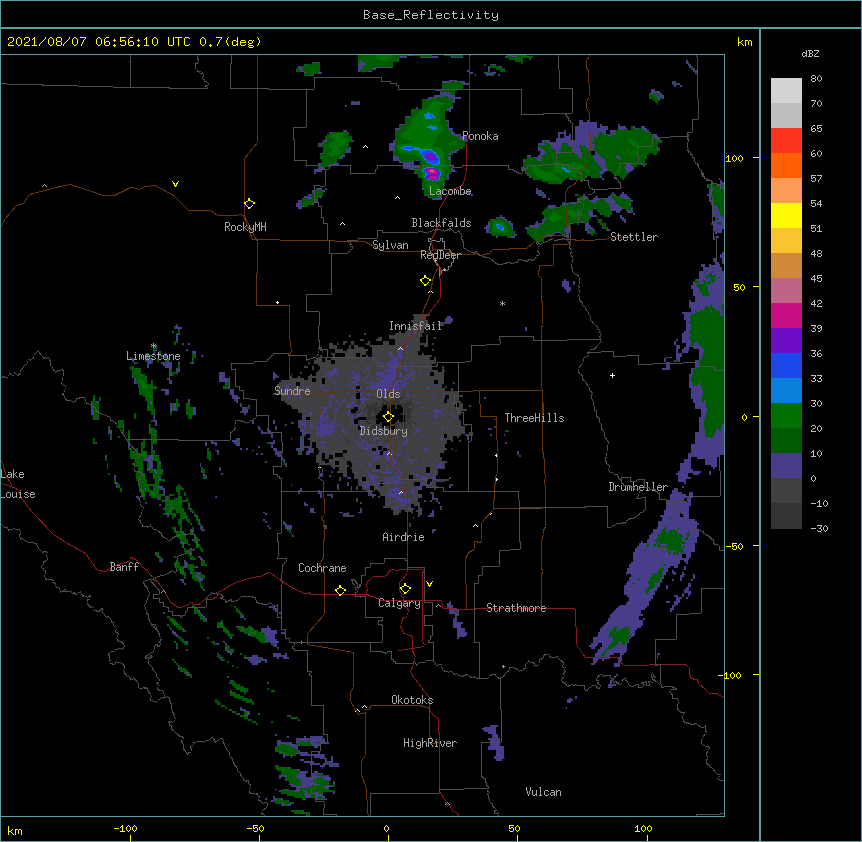Screen dimensions: 862x842
Task: Click the white plus marker north of Drumheller
Action: 612,375
